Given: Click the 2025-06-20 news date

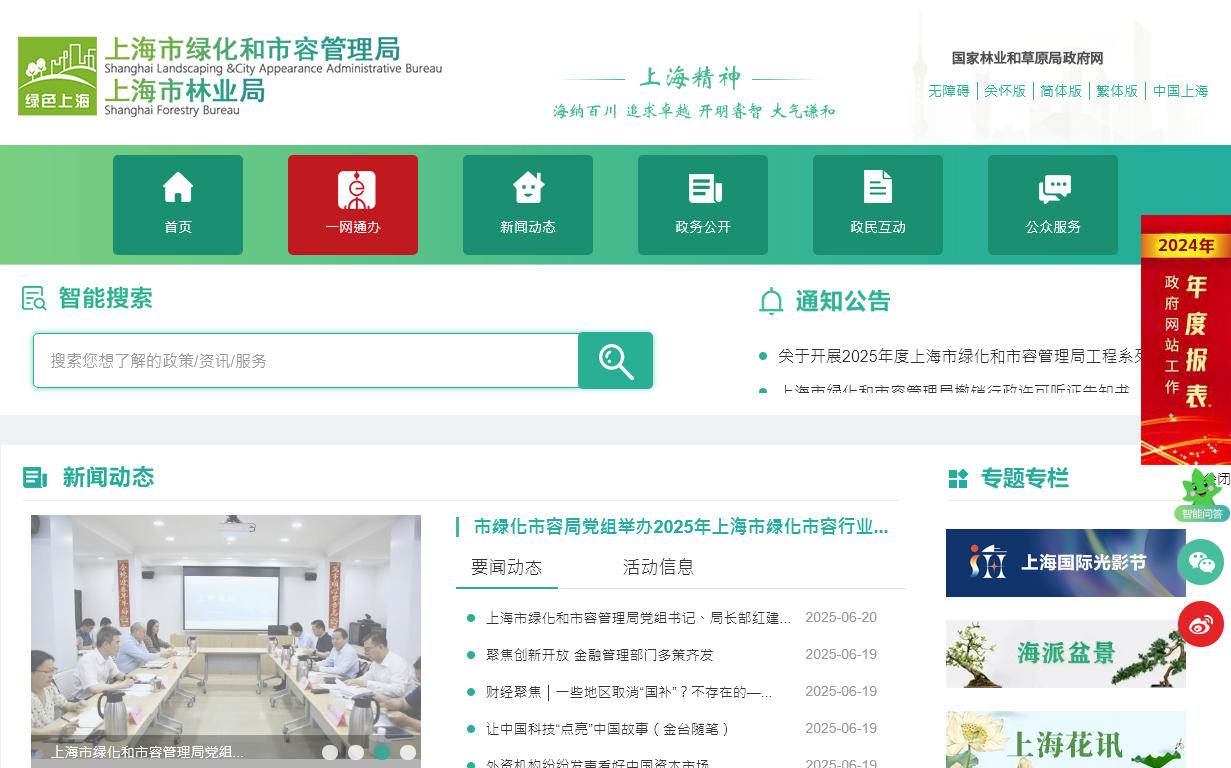Looking at the screenshot, I should [841, 617].
